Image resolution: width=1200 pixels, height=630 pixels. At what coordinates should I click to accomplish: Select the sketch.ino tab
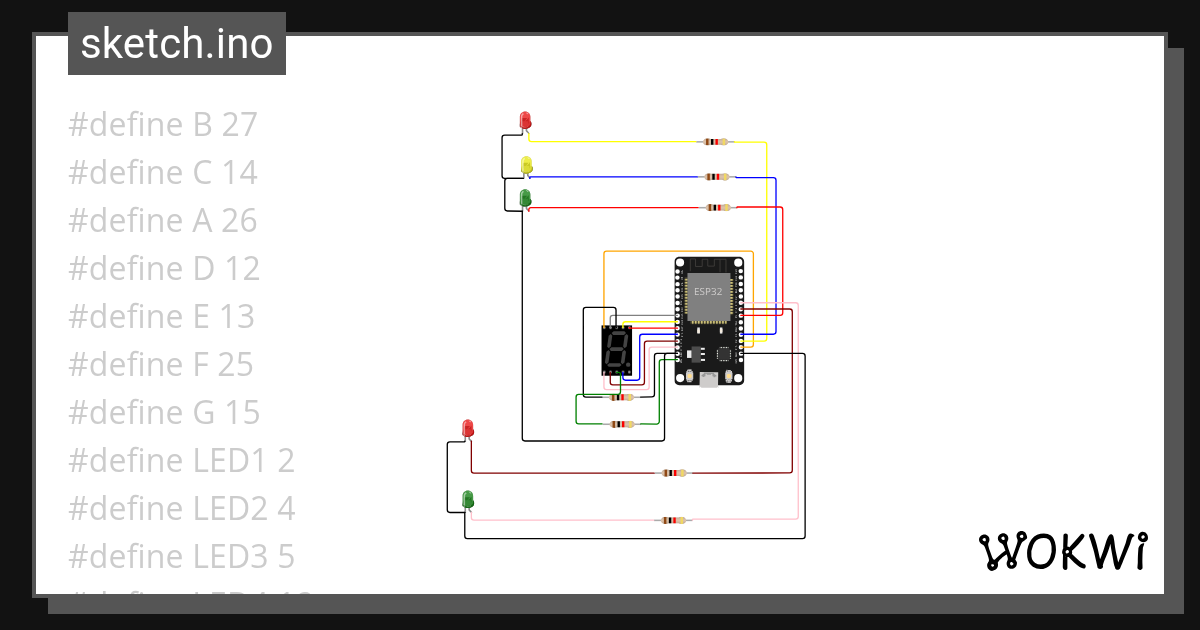(x=176, y=44)
